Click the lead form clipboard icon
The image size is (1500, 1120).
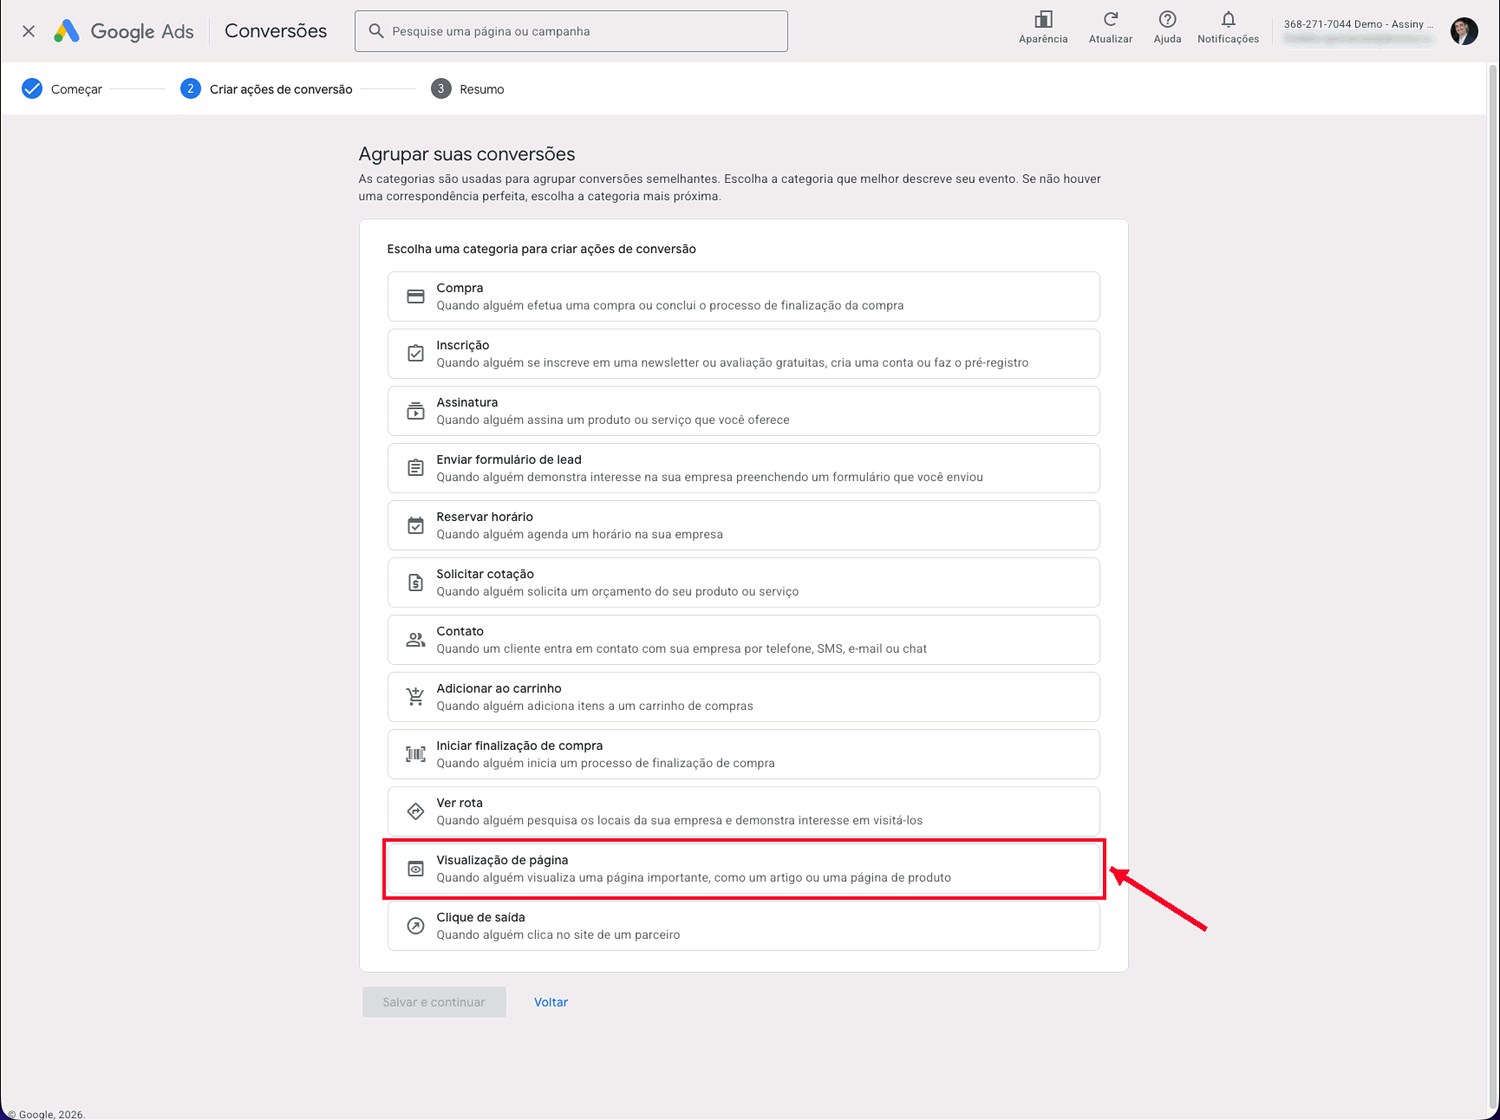pos(416,468)
